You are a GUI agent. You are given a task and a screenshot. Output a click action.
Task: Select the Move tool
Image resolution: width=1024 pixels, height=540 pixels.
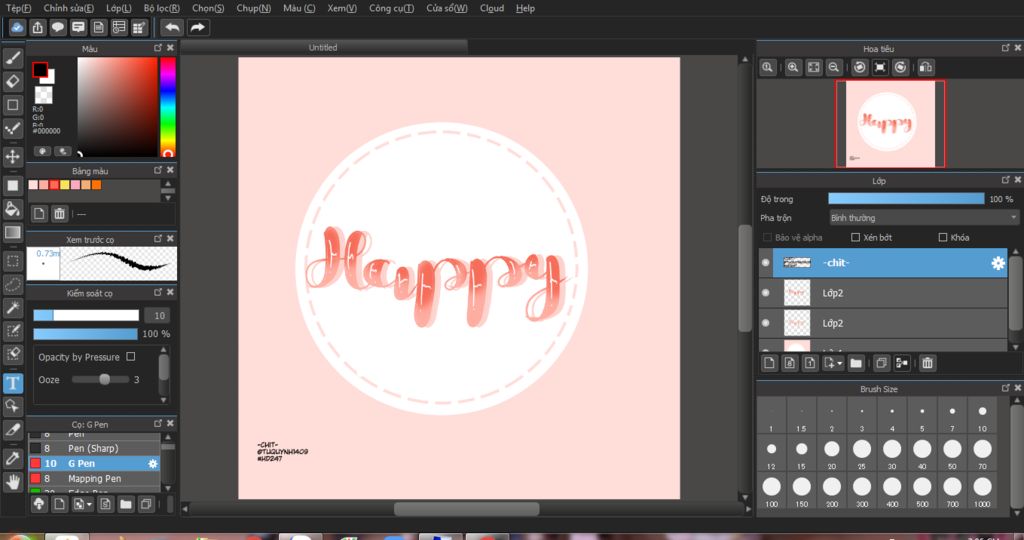(x=12, y=157)
